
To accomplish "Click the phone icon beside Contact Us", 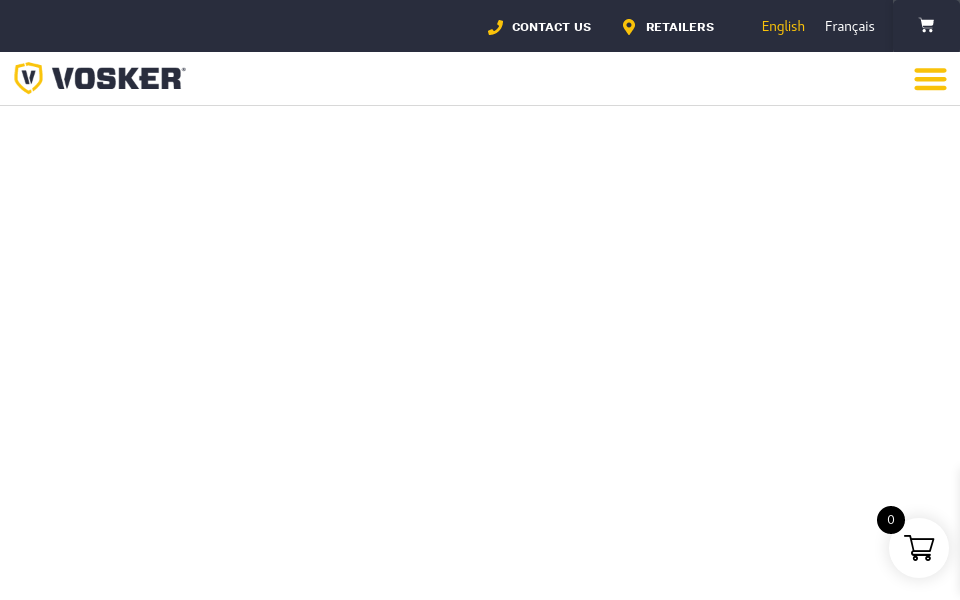I will pyautogui.click(x=495, y=27).
